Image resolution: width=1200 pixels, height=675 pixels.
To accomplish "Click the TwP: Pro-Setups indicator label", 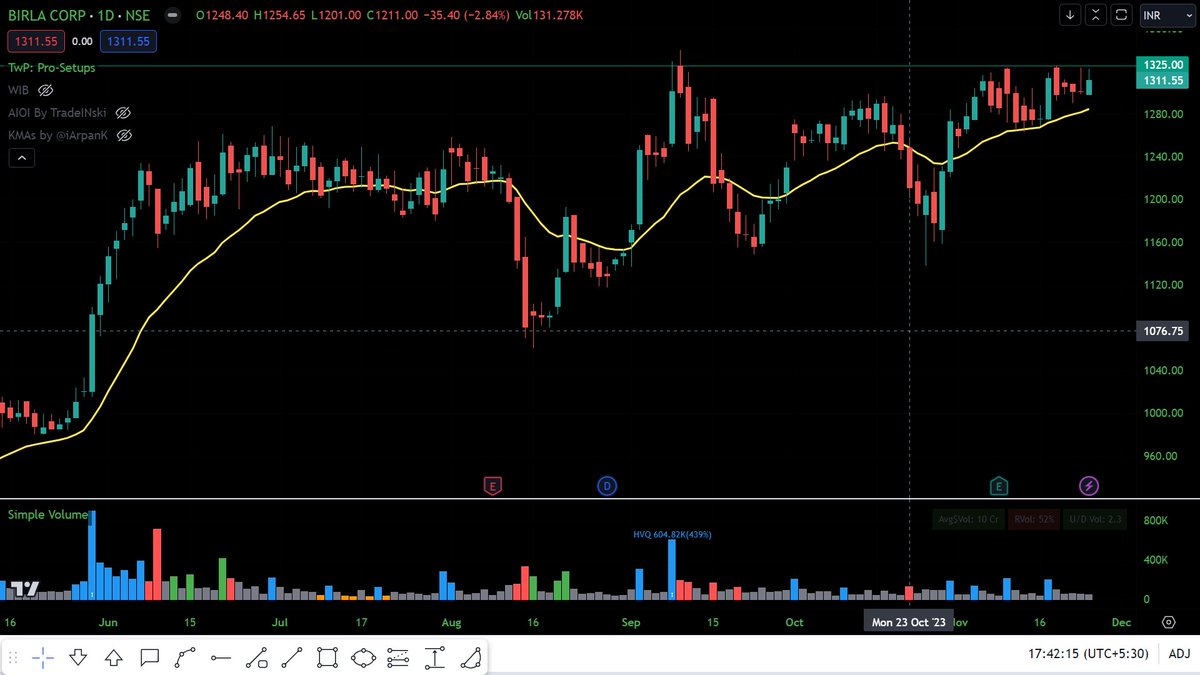I will [x=52, y=68].
